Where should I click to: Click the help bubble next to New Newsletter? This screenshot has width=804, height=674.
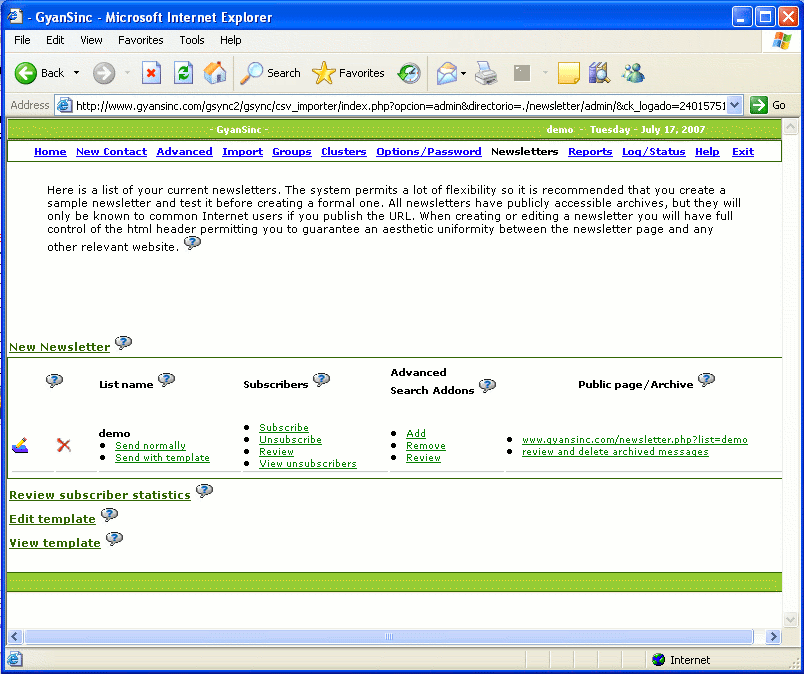(x=123, y=343)
